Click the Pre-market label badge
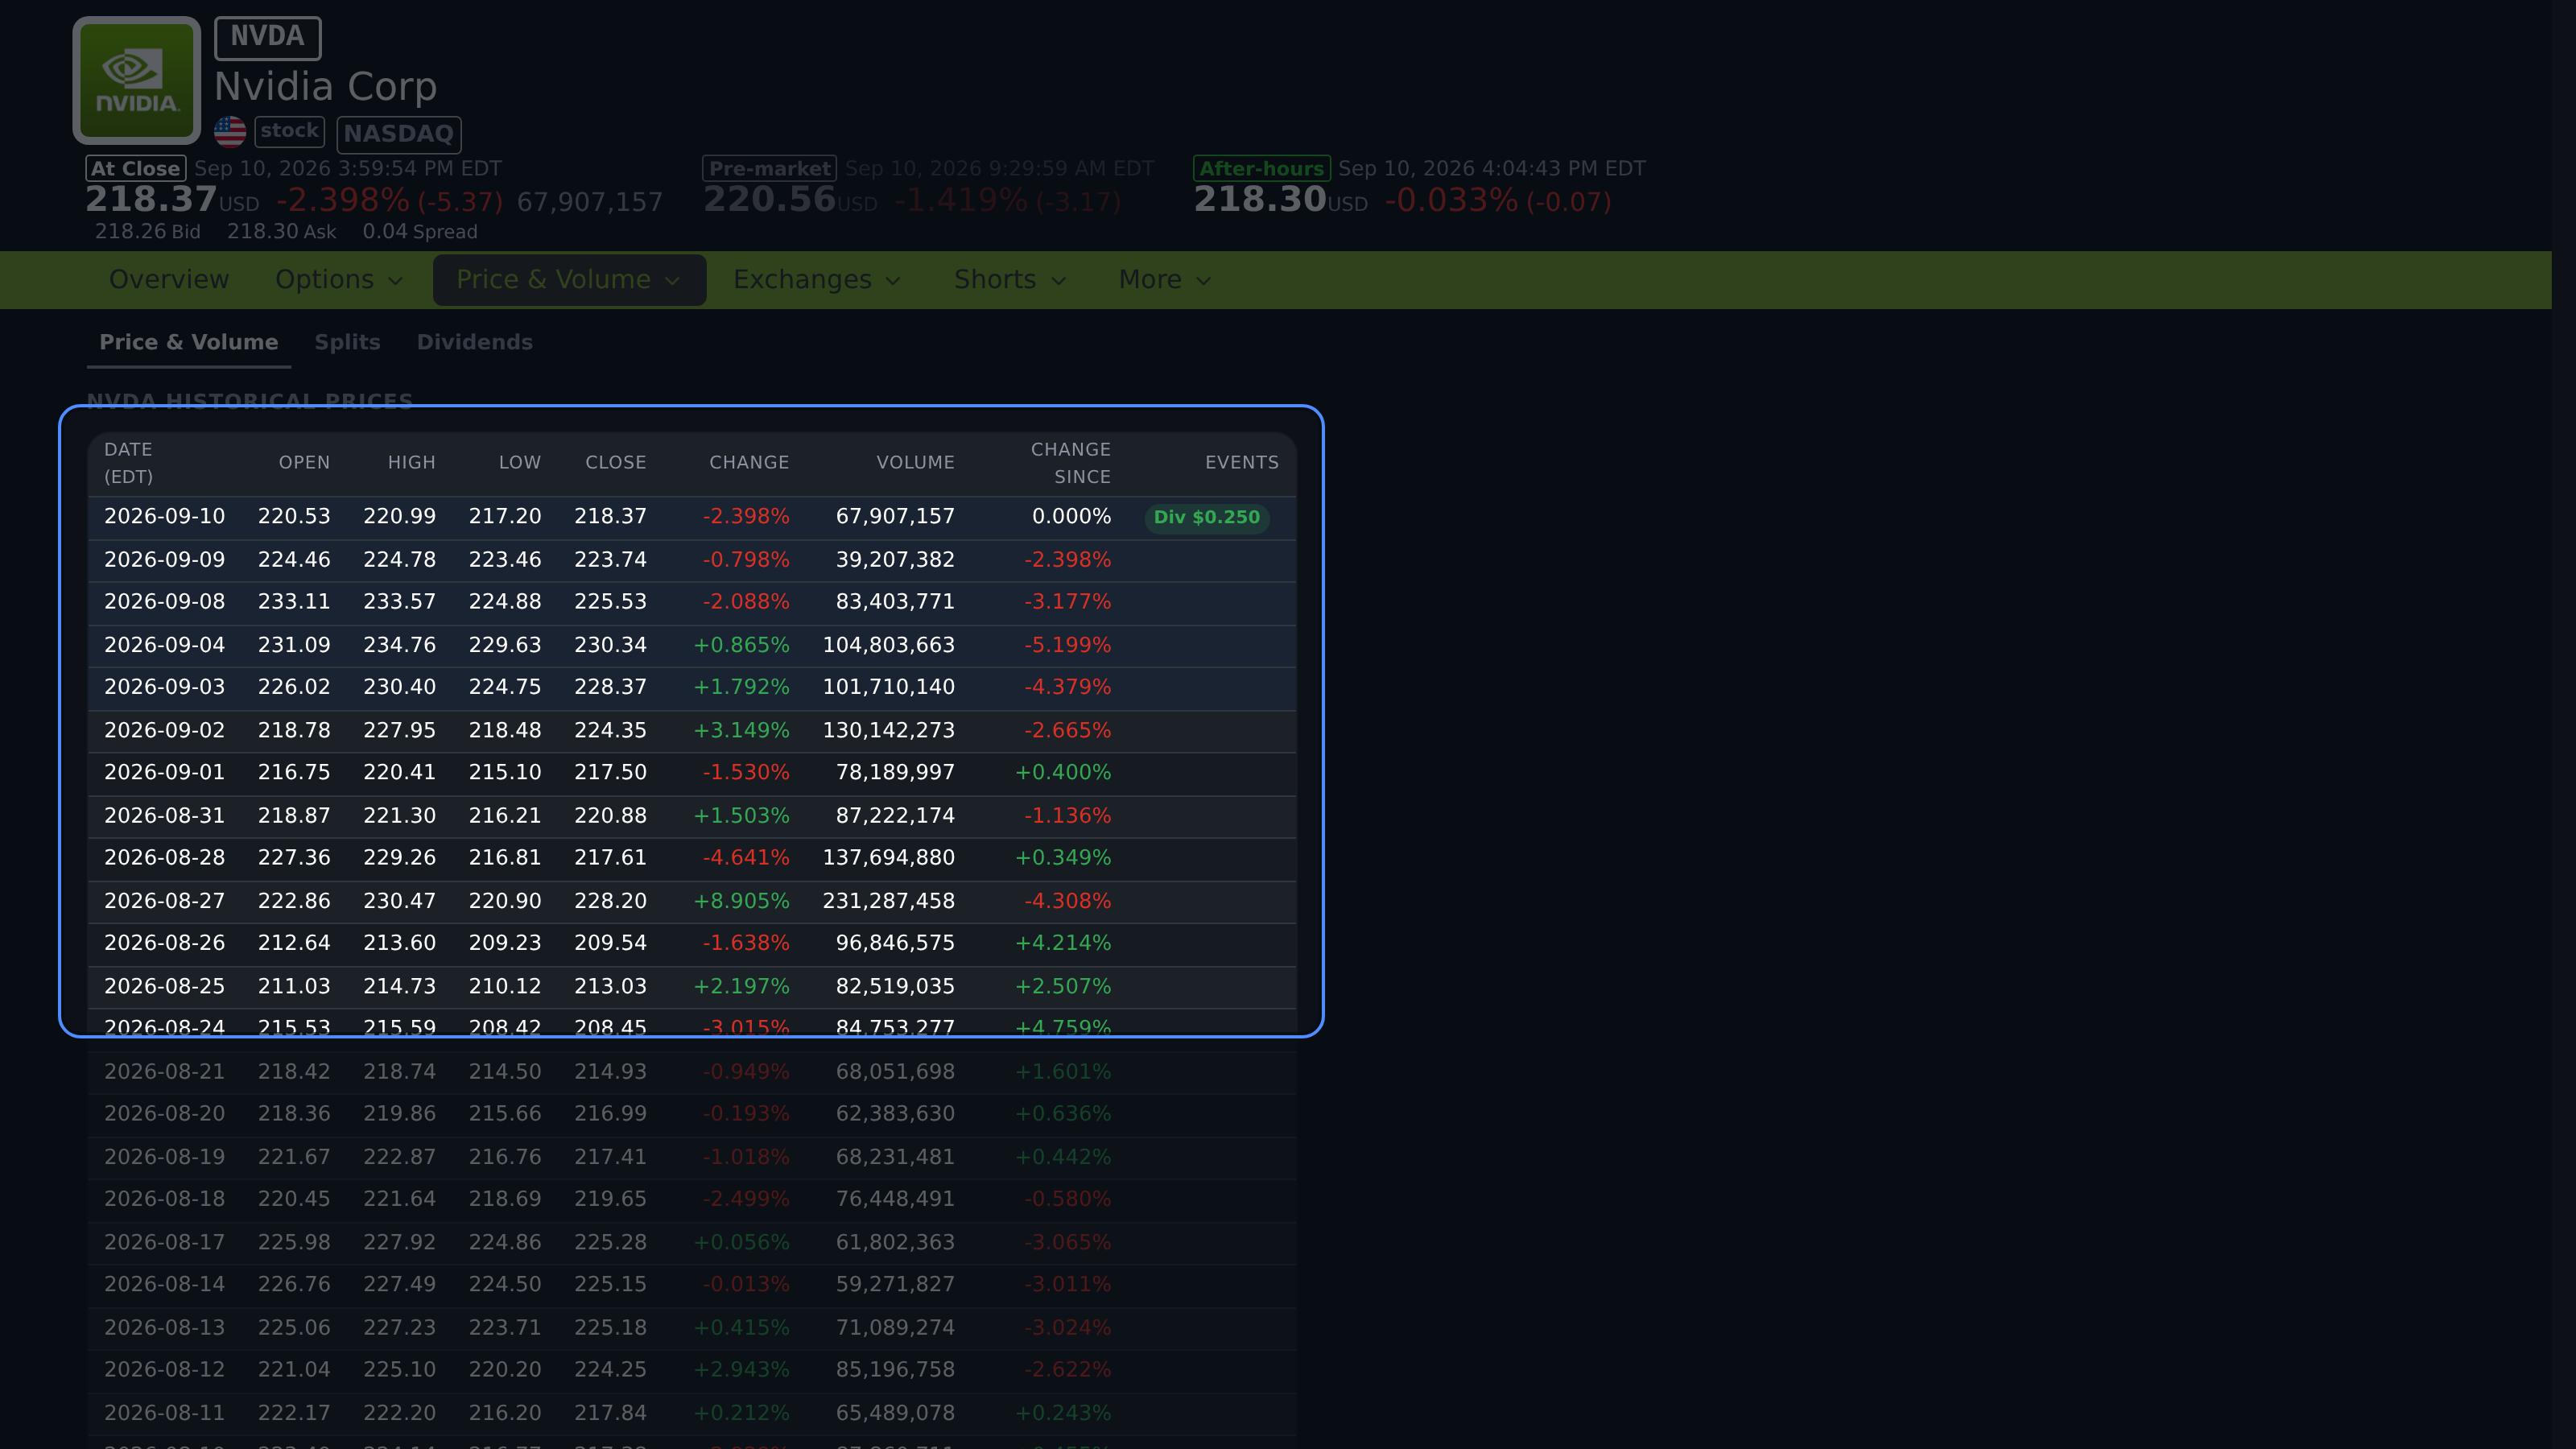Screen dimensions: 2576x1449 [x=770, y=169]
